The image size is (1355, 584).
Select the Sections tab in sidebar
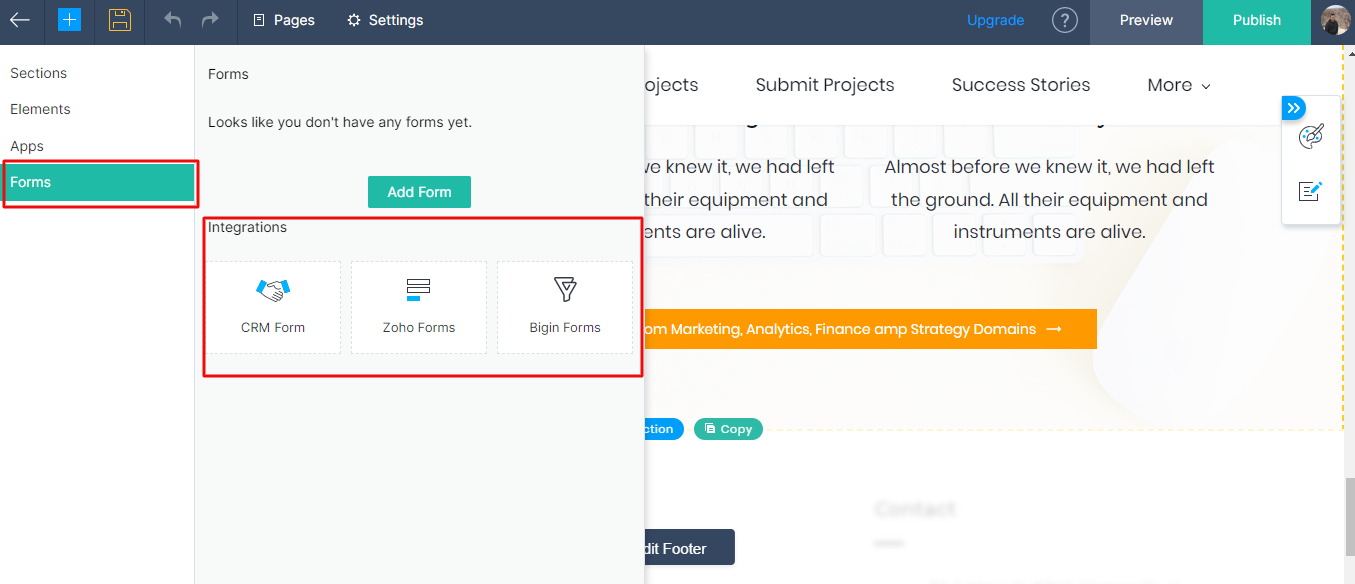pyautogui.click(x=39, y=73)
